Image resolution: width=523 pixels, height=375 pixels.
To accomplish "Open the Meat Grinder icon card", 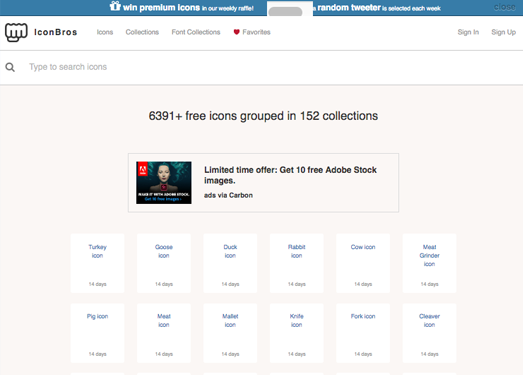I will point(429,263).
